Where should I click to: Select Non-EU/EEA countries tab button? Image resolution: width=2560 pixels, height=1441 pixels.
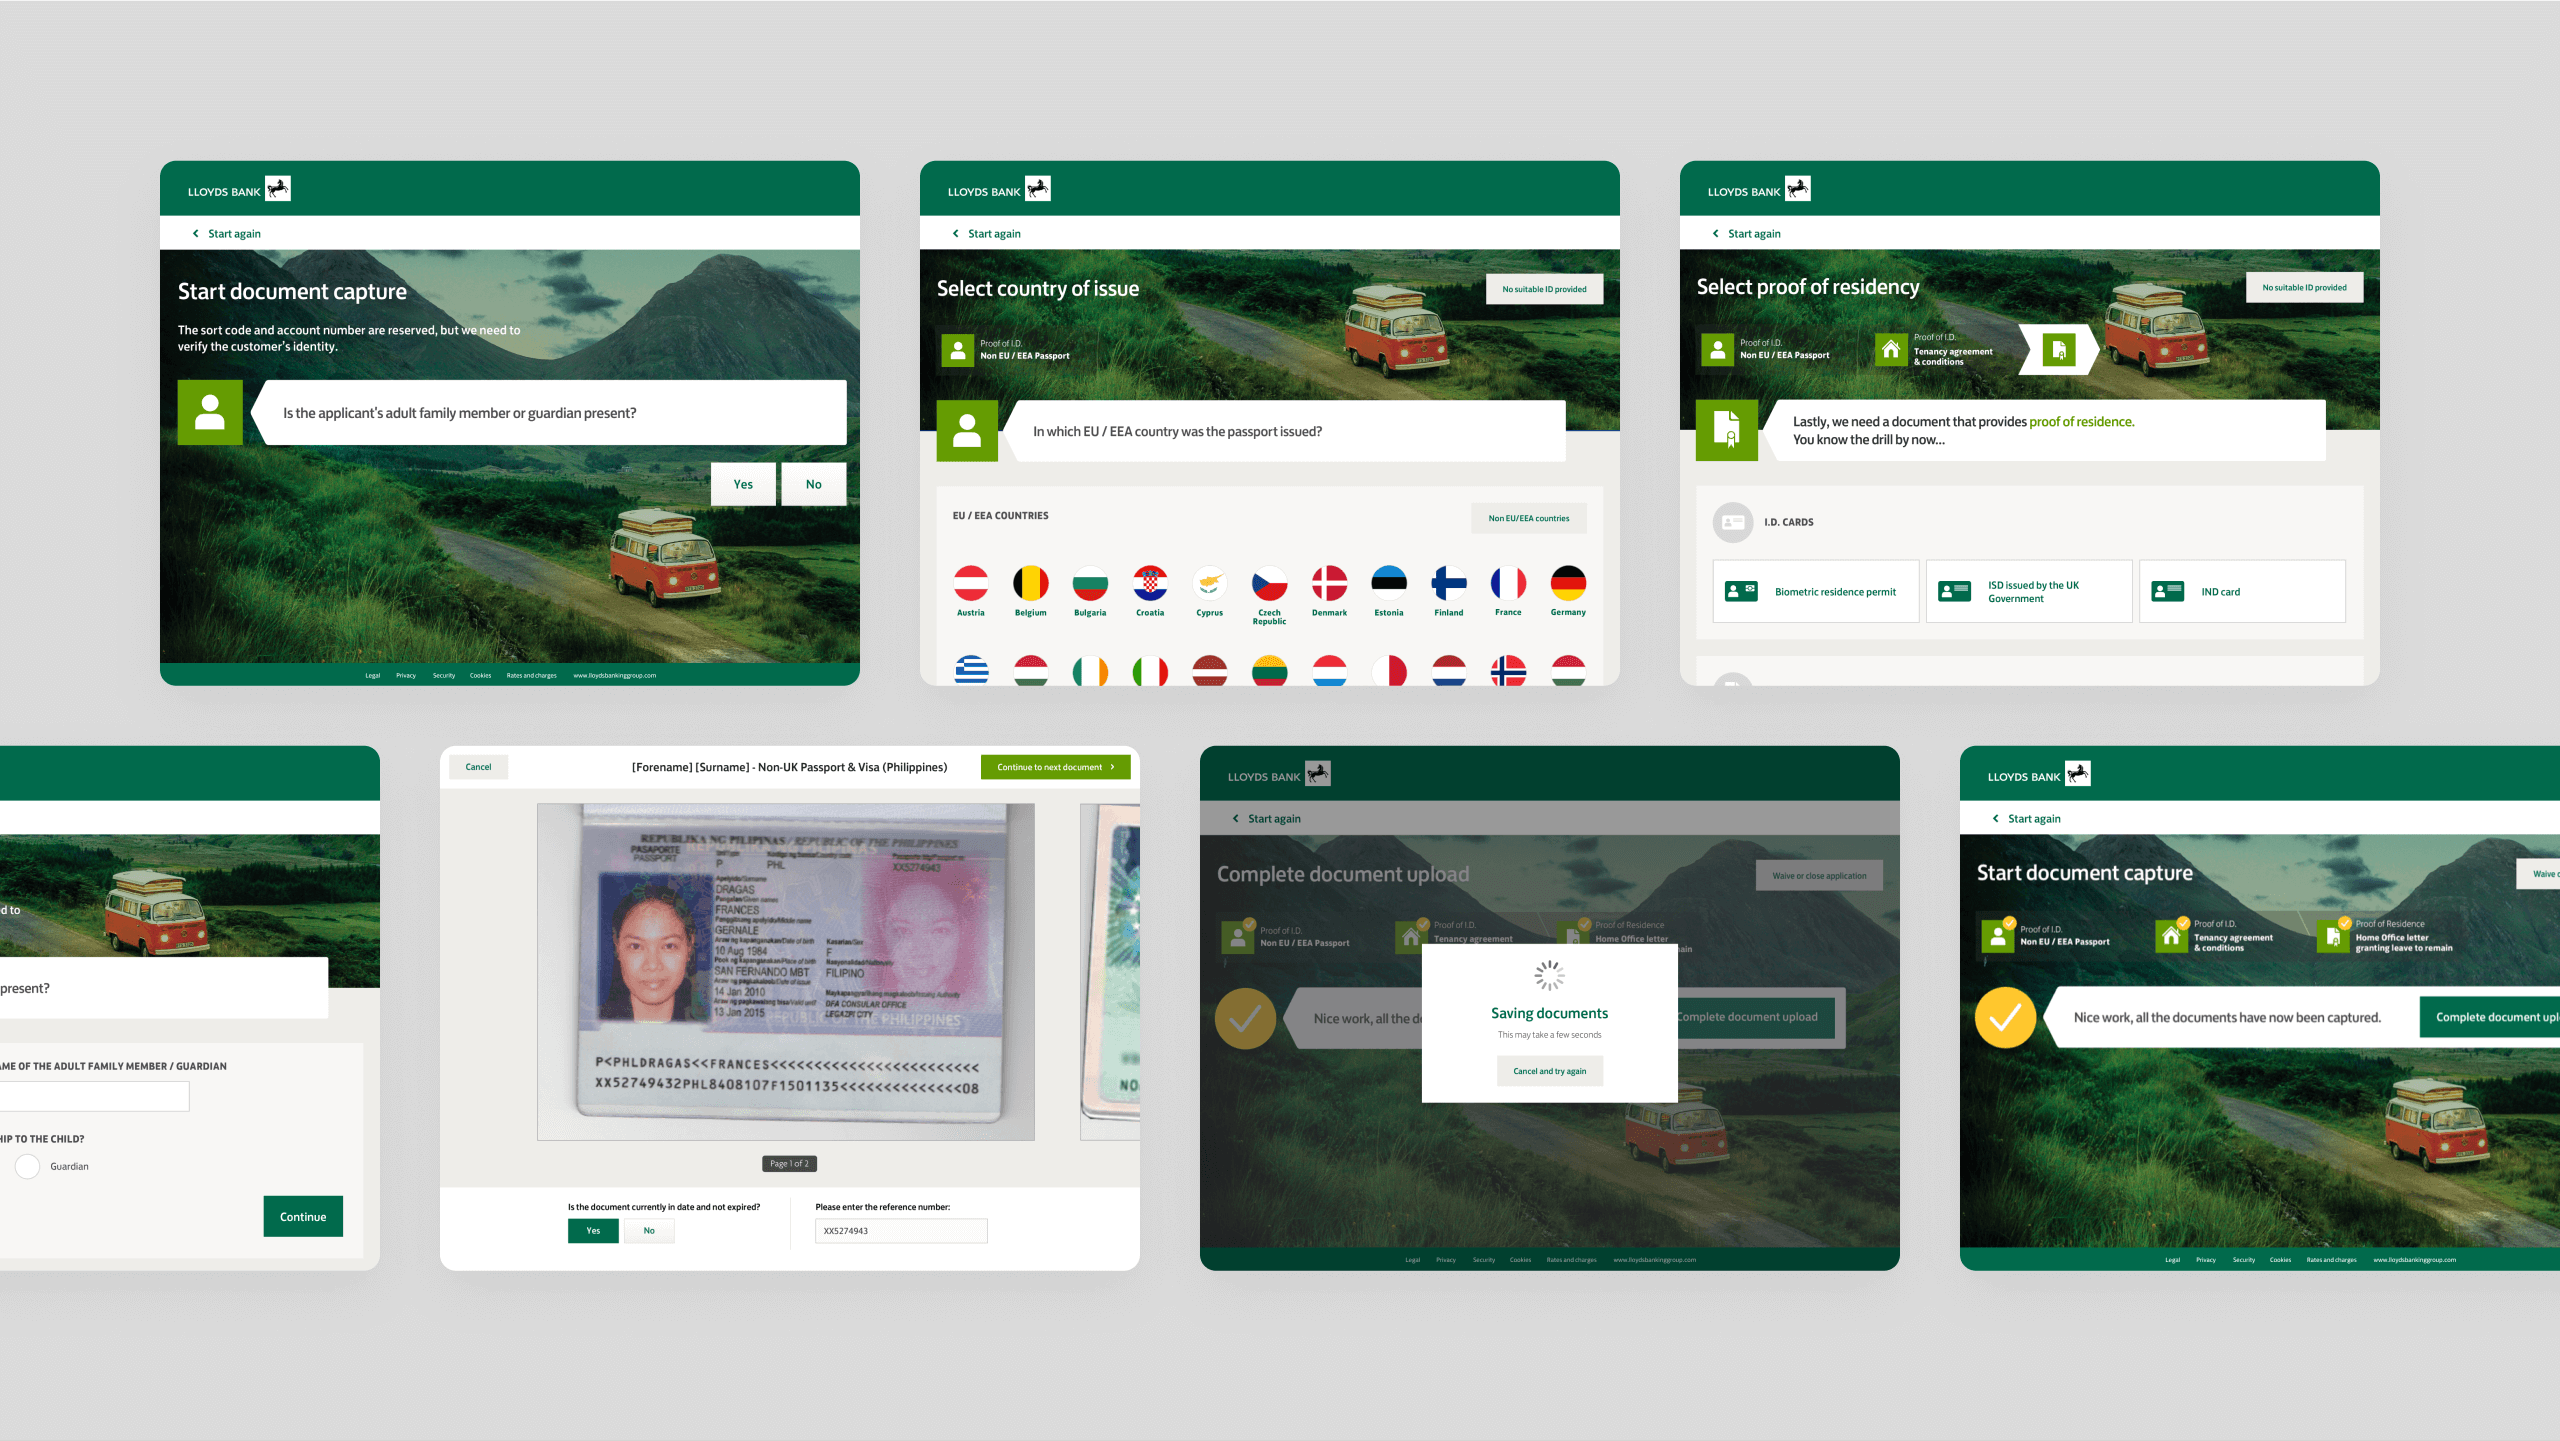coord(1521,518)
